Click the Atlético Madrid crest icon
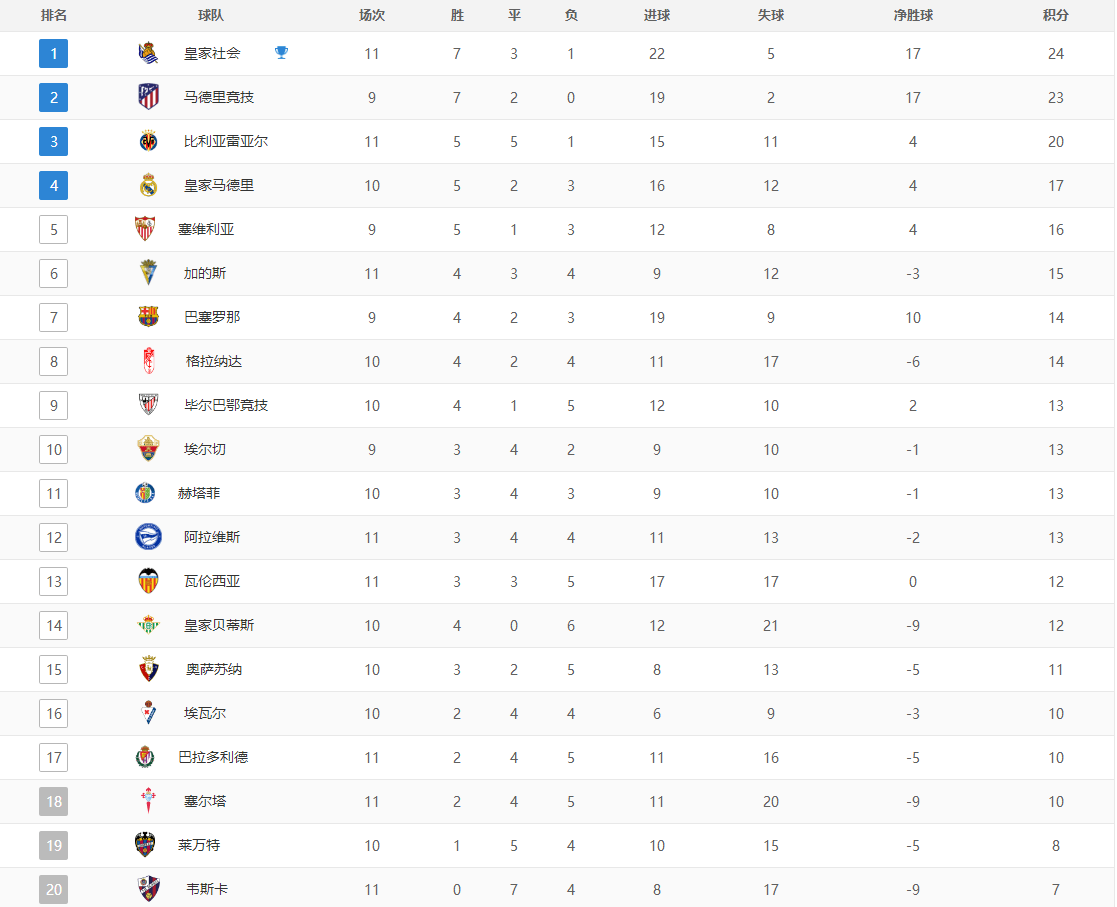The height and width of the screenshot is (907, 1117). pos(148,97)
